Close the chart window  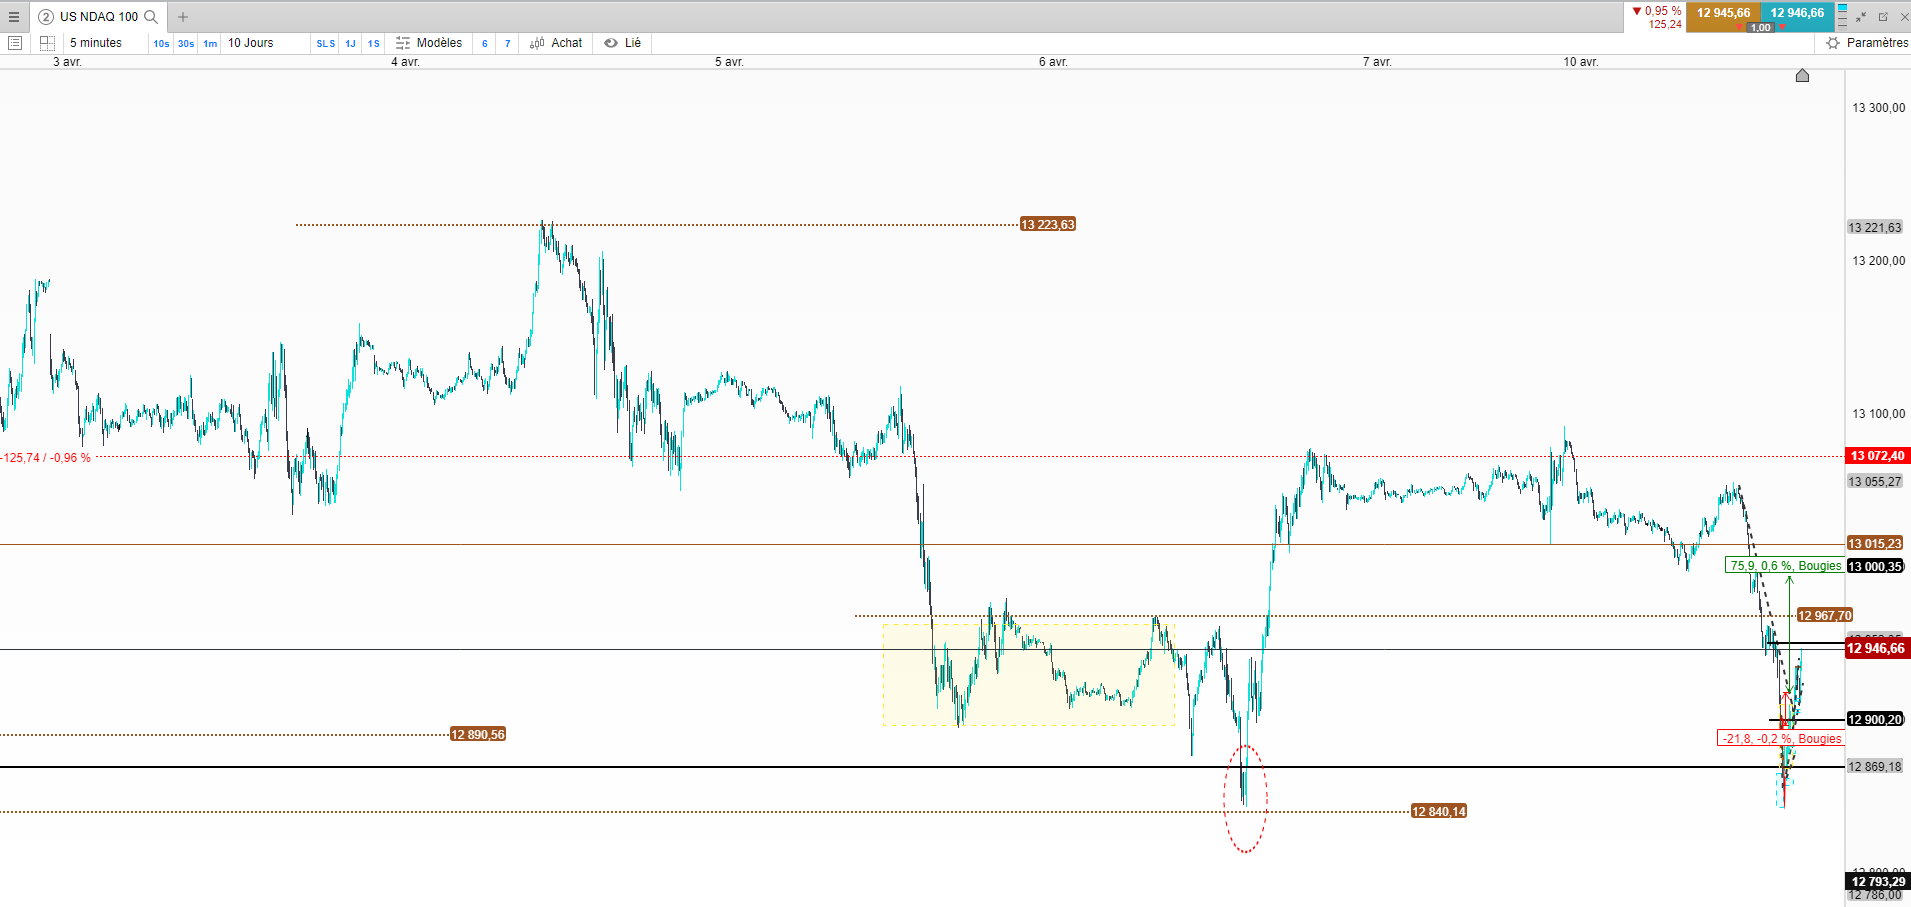point(1903,17)
